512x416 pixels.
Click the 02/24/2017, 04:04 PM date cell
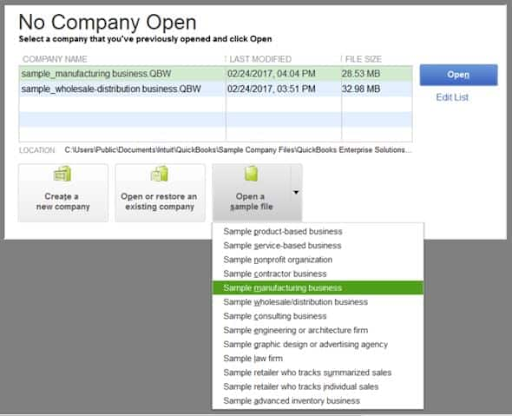click(x=271, y=73)
